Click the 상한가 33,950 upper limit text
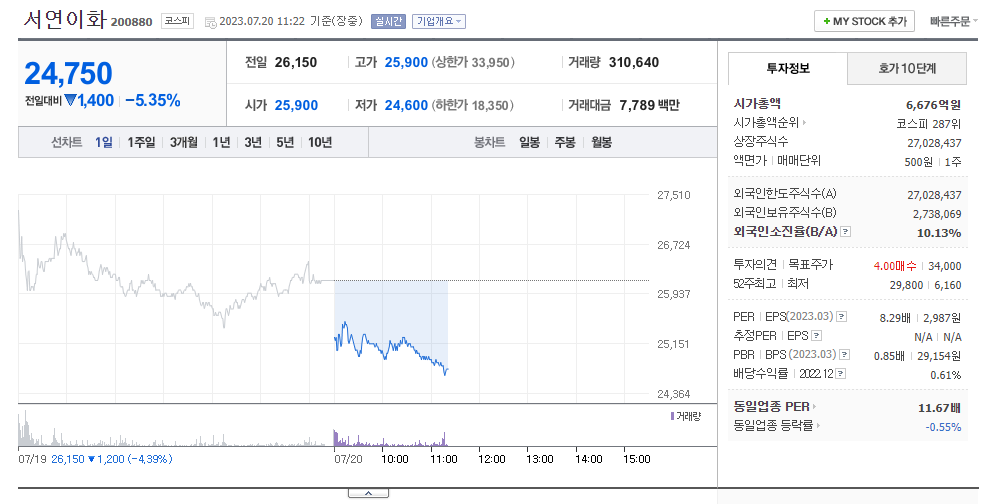 pyautogui.click(x=474, y=63)
